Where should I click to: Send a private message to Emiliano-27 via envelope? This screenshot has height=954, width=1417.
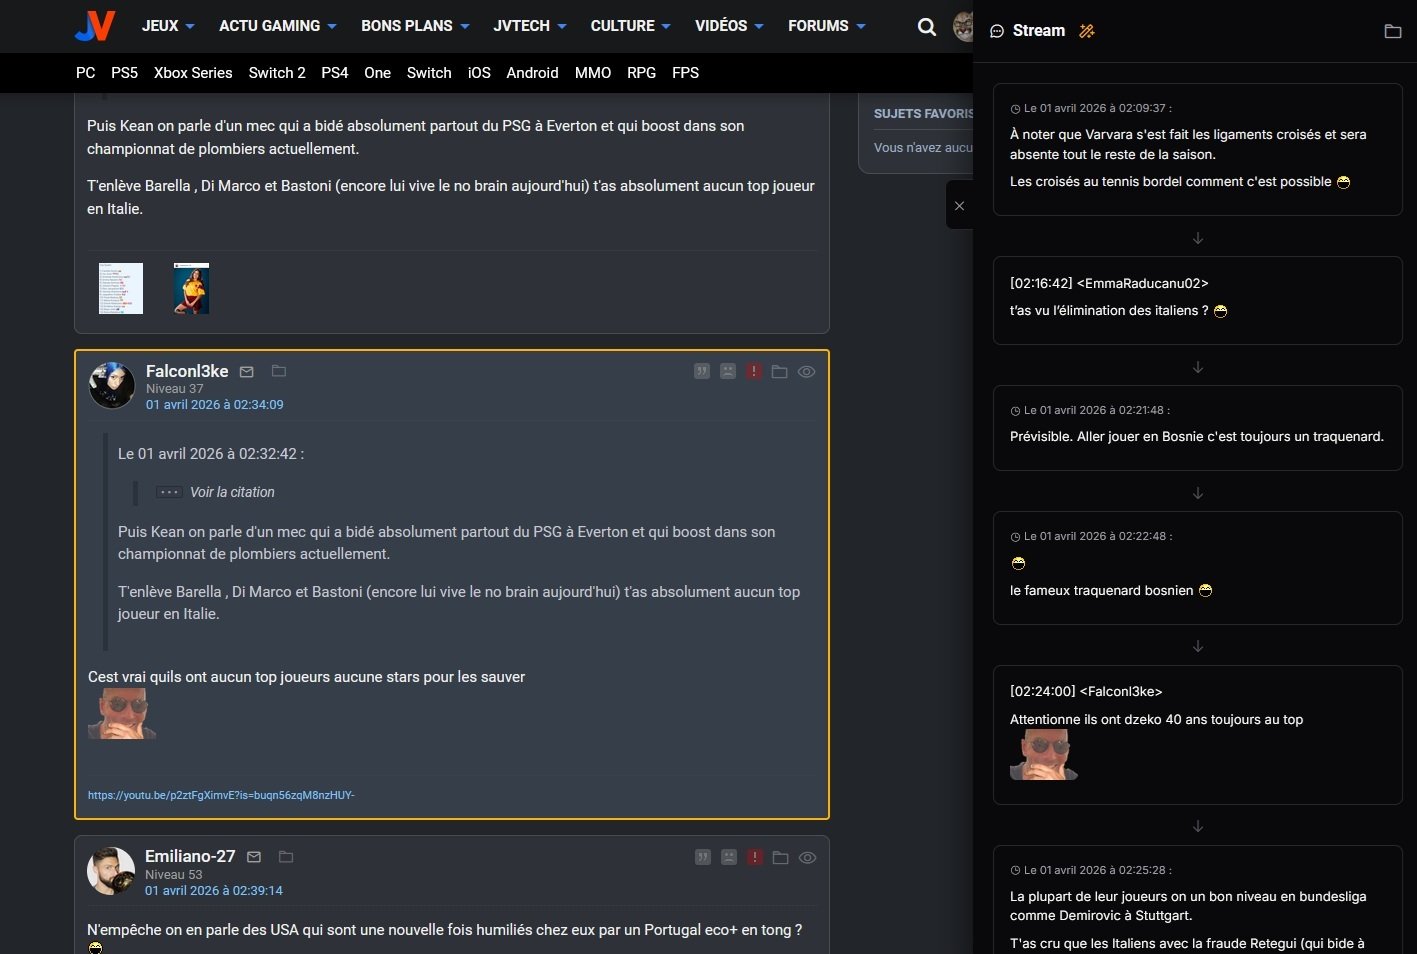[x=254, y=857]
